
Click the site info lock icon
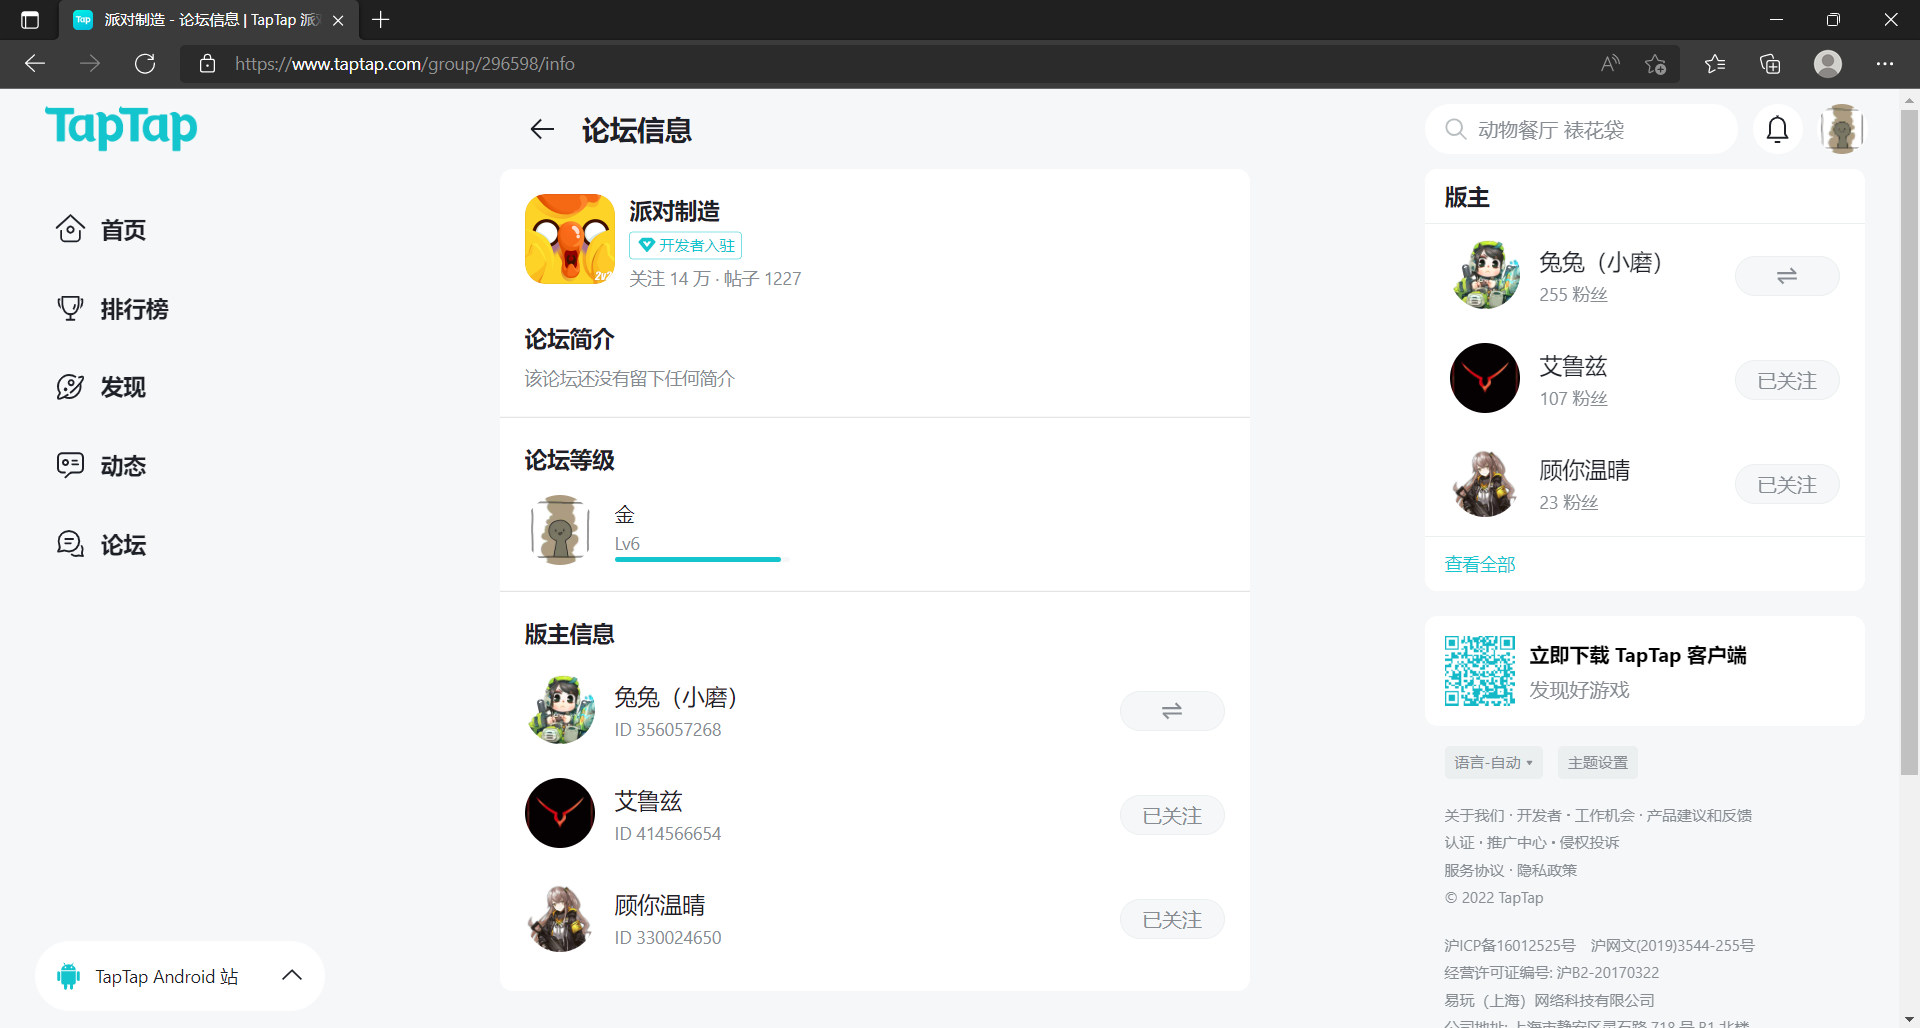click(x=208, y=64)
